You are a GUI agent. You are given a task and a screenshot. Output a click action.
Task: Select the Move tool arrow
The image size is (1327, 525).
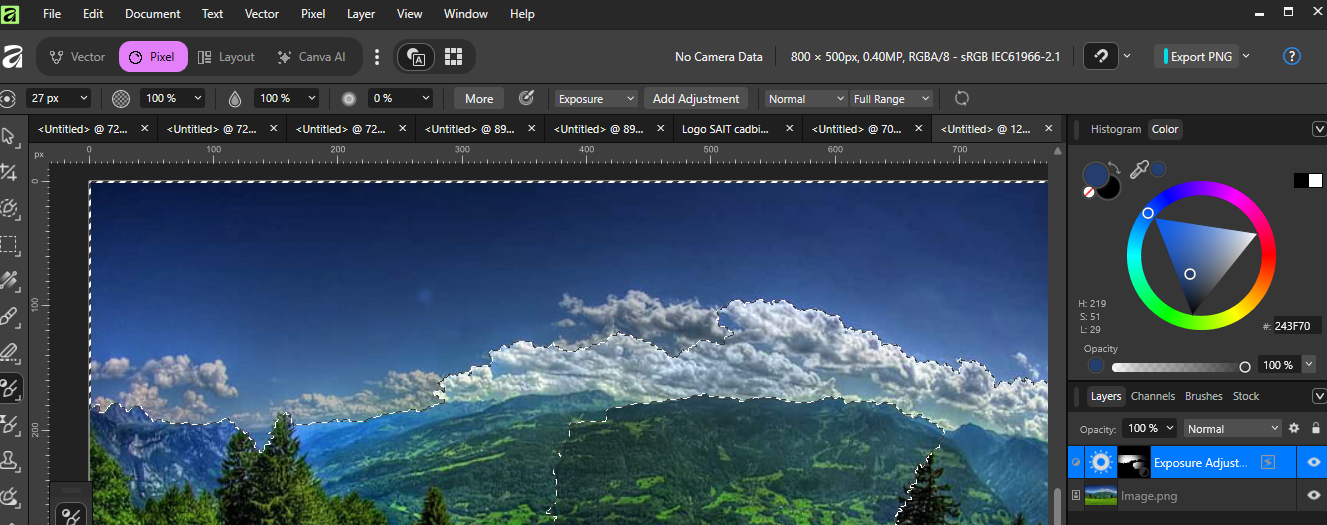tap(9, 137)
